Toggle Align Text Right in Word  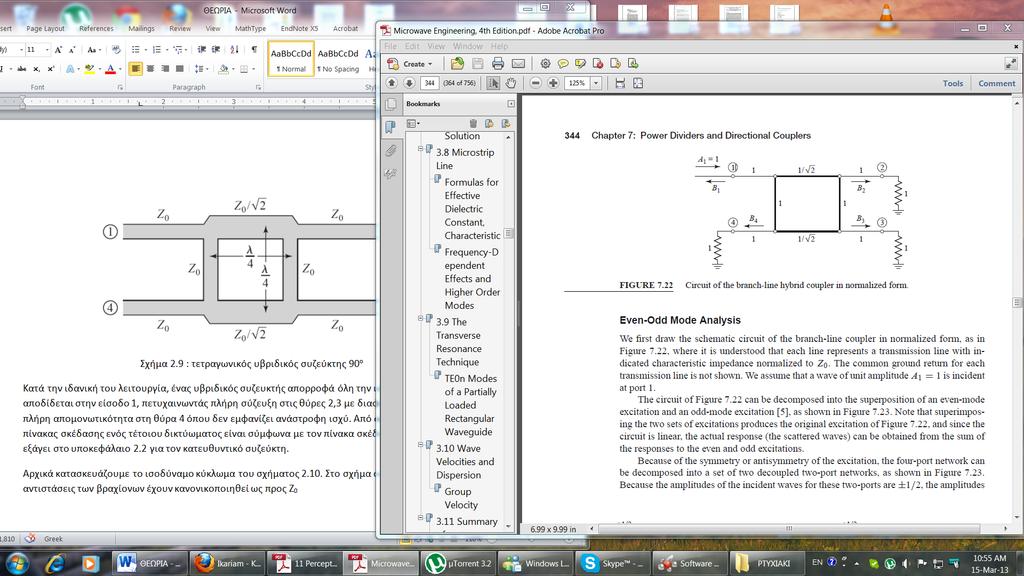(165, 69)
